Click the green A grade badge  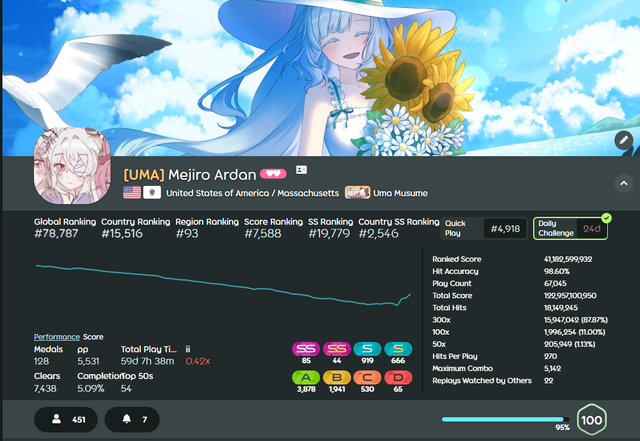pos(306,377)
